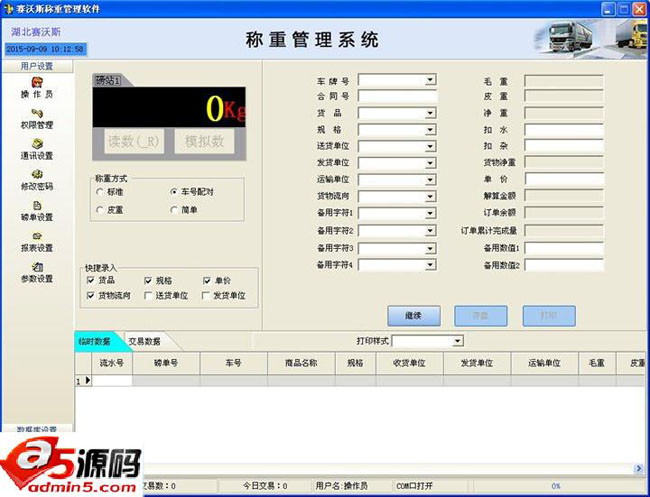Click the 继续 button
The image size is (650, 497).
point(414,316)
